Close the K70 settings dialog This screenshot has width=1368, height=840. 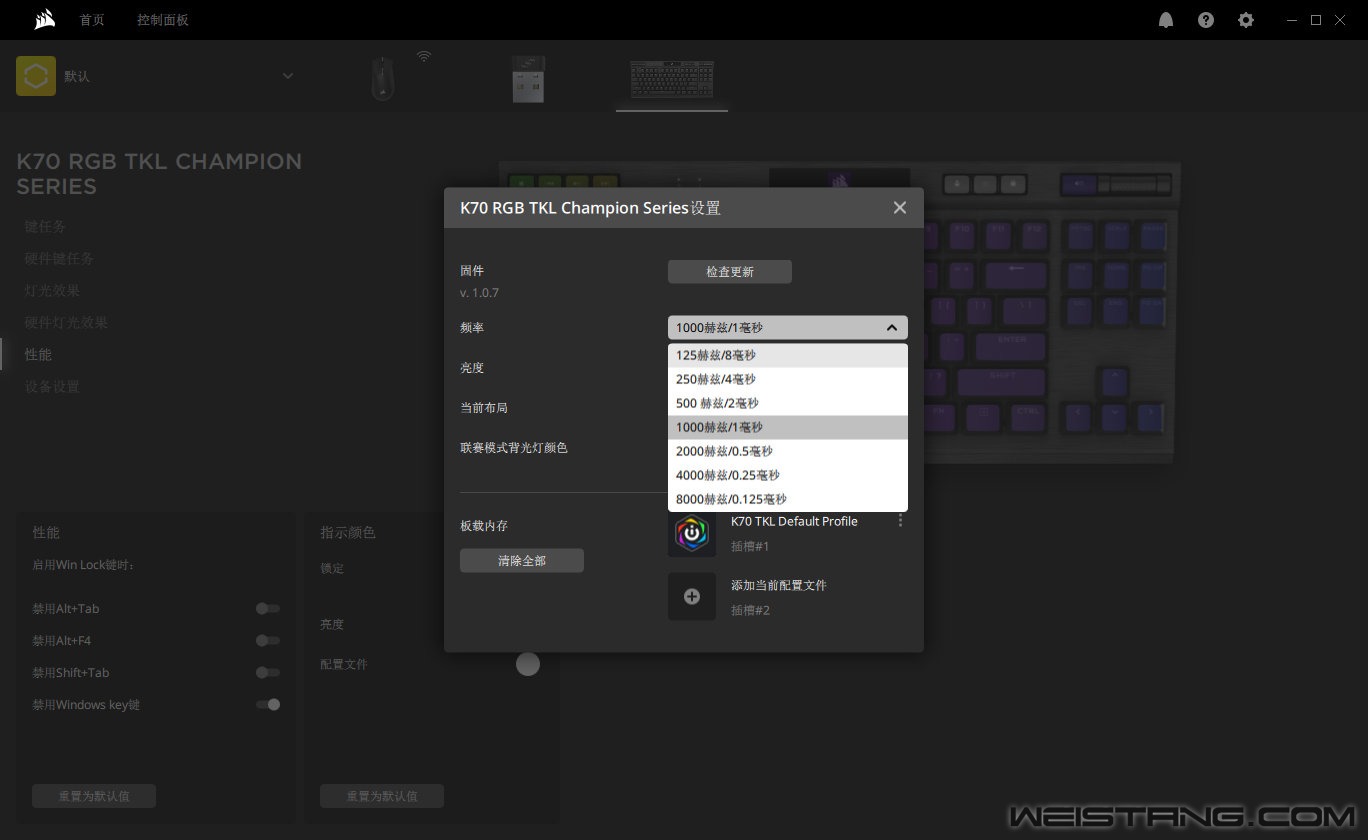coord(900,207)
